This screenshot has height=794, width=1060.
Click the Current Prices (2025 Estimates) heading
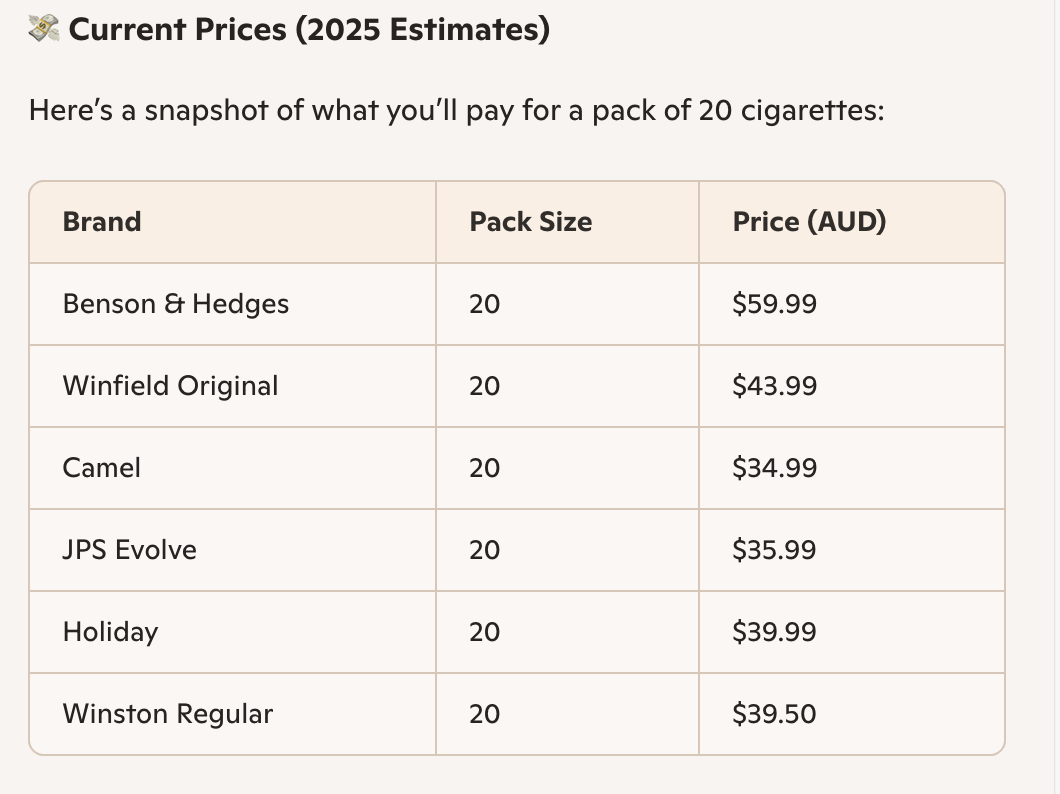coord(309,30)
